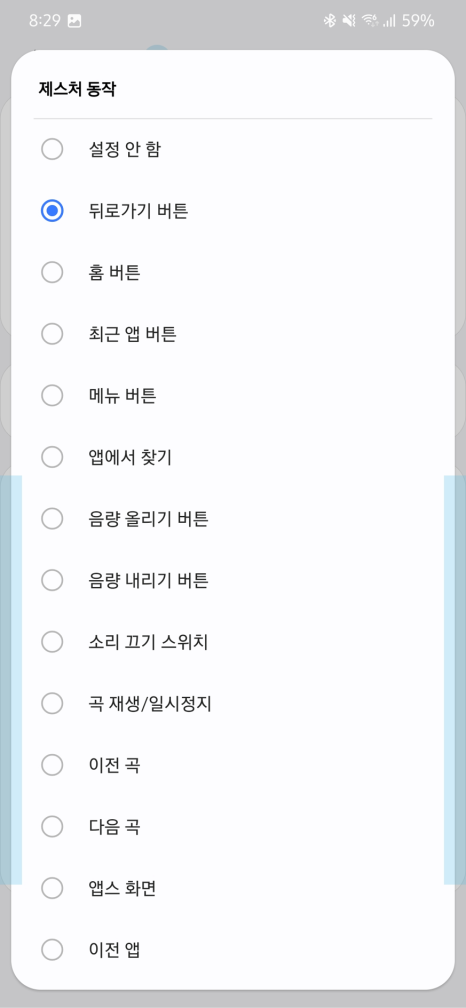Pick the 이전 곡 radio option

[233, 766]
